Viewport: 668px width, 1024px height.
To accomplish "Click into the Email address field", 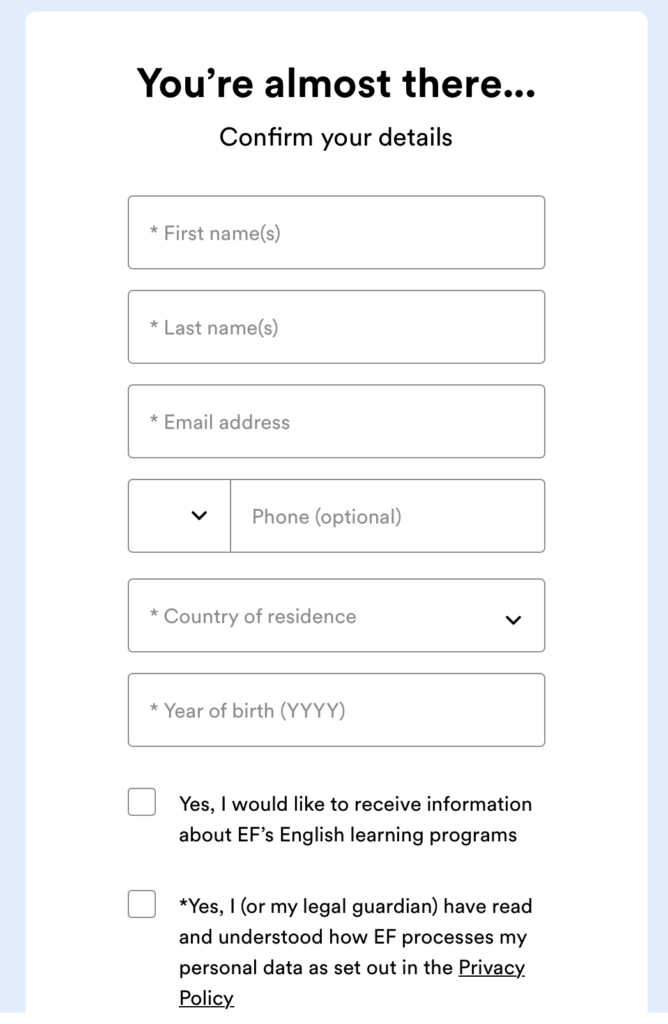I will pyautogui.click(x=336, y=422).
